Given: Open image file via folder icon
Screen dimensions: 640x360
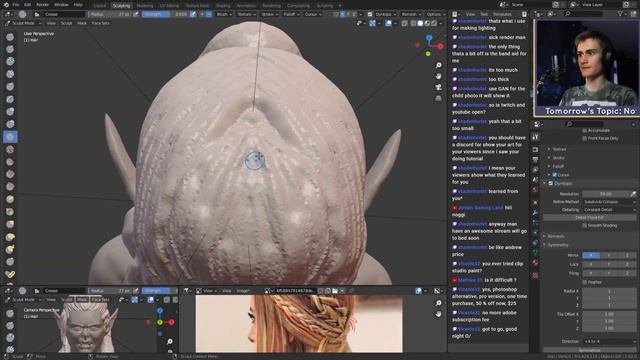Looking at the screenshot, I should pos(335,291).
